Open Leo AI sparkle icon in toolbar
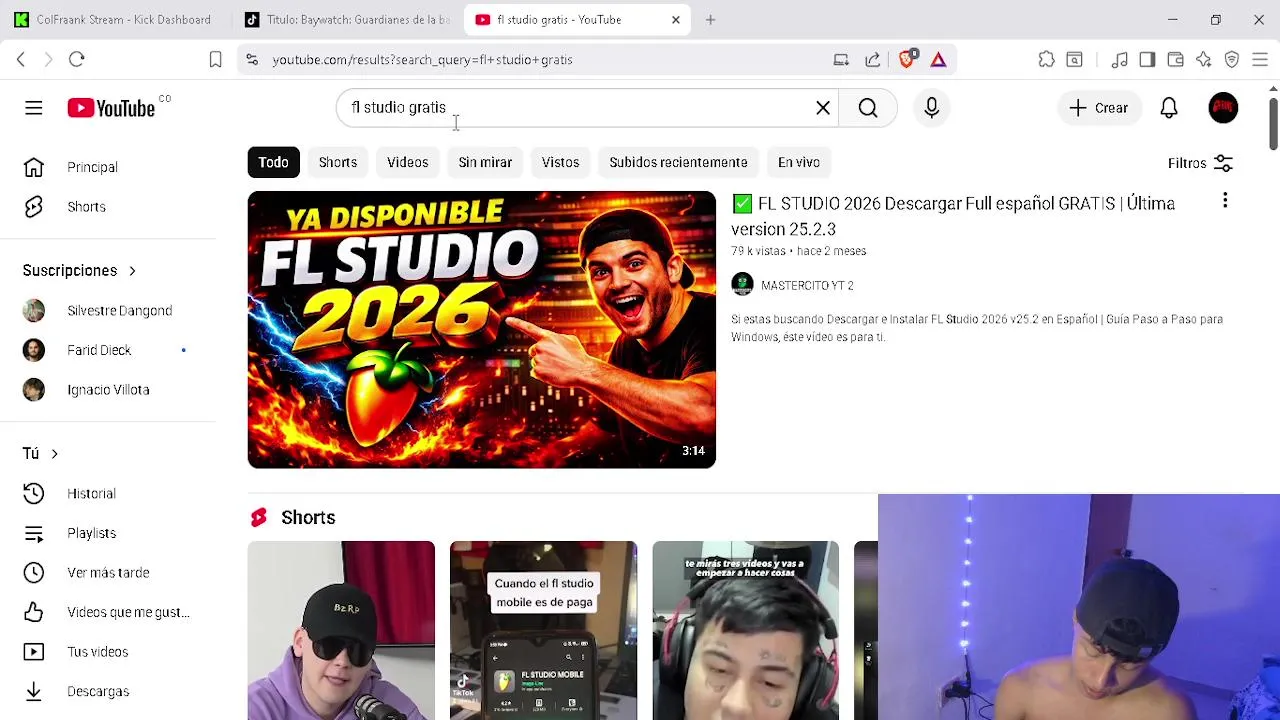This screenshot has height=720, width=1280. pyautogui.click(x=1204, y=60)
